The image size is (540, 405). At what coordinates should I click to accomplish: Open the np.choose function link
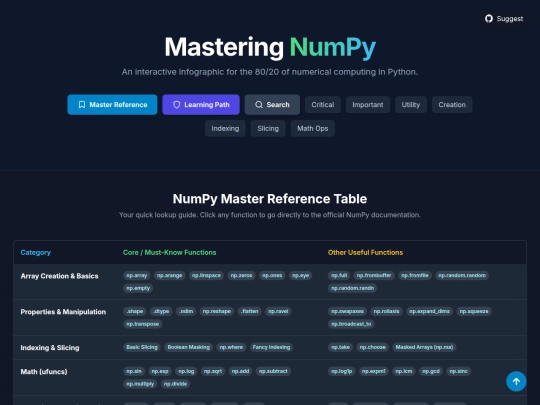click(373, 347)
